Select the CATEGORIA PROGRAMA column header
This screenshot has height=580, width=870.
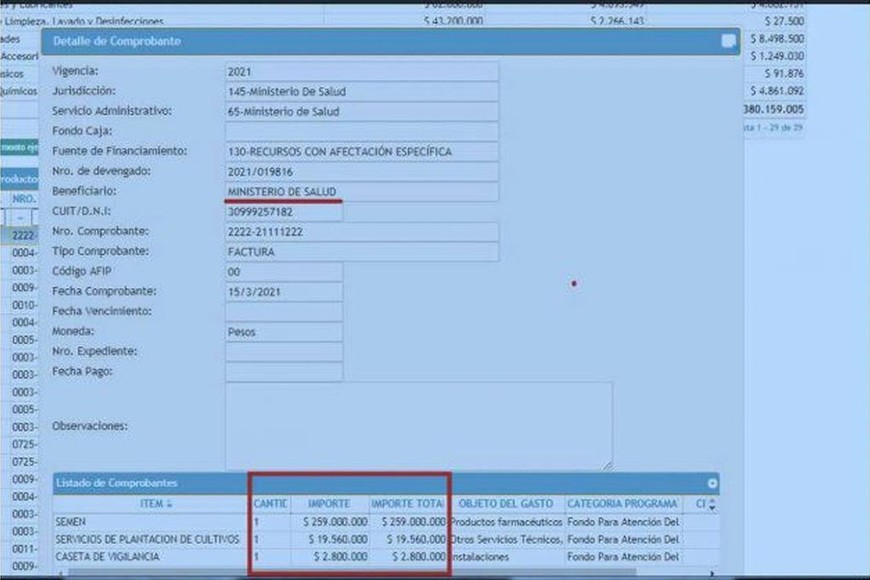622,504
